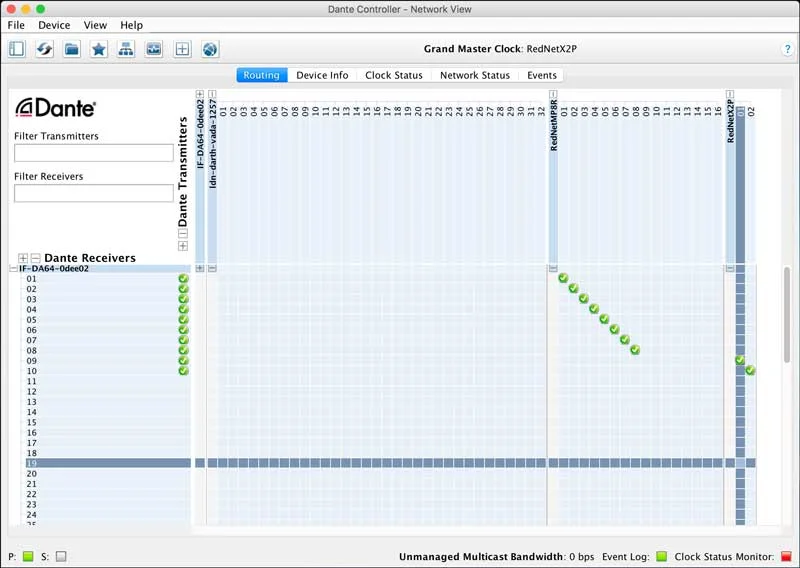Click green status check on receiver channel 08
800x568 pixels.
pyautogui.click(x=184, y=350)
